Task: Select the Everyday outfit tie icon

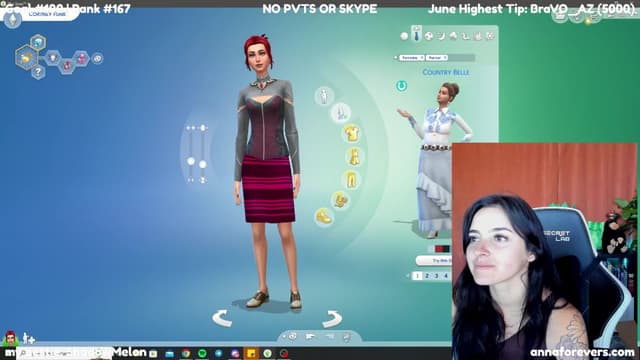Action: 416,35
